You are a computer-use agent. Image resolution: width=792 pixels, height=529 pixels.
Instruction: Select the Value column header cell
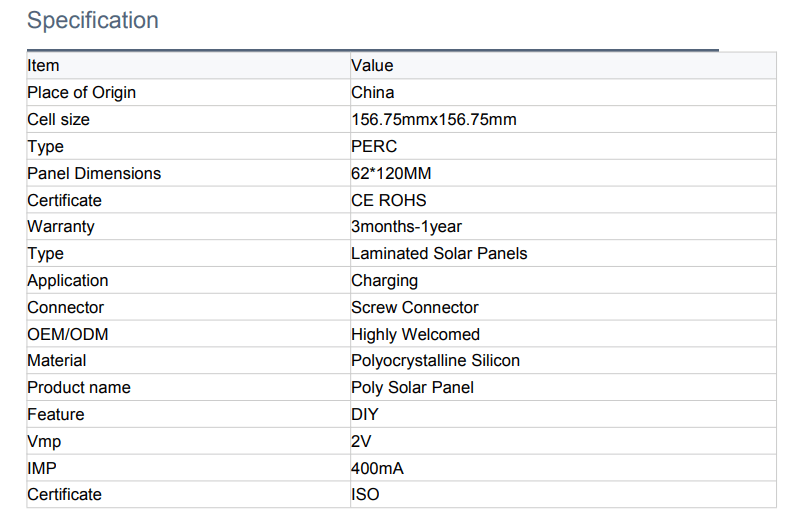[x=372, y=66]
